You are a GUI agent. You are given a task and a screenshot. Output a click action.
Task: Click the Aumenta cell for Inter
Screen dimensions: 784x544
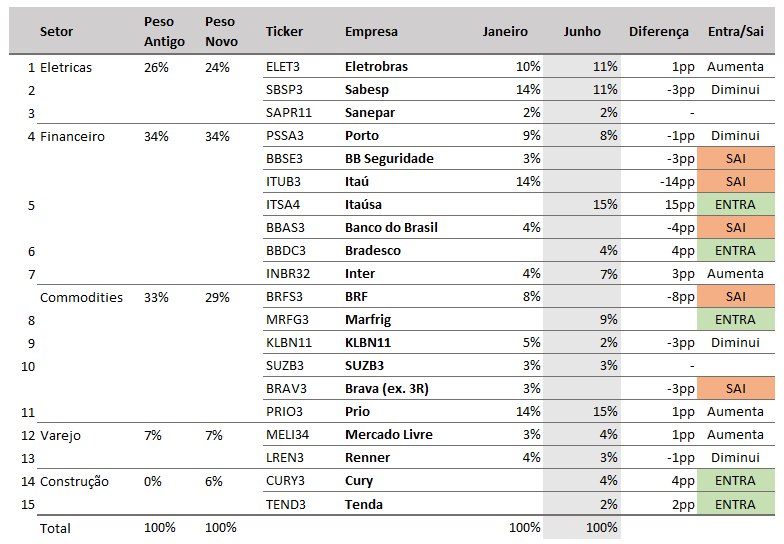[x=735, y=274]
